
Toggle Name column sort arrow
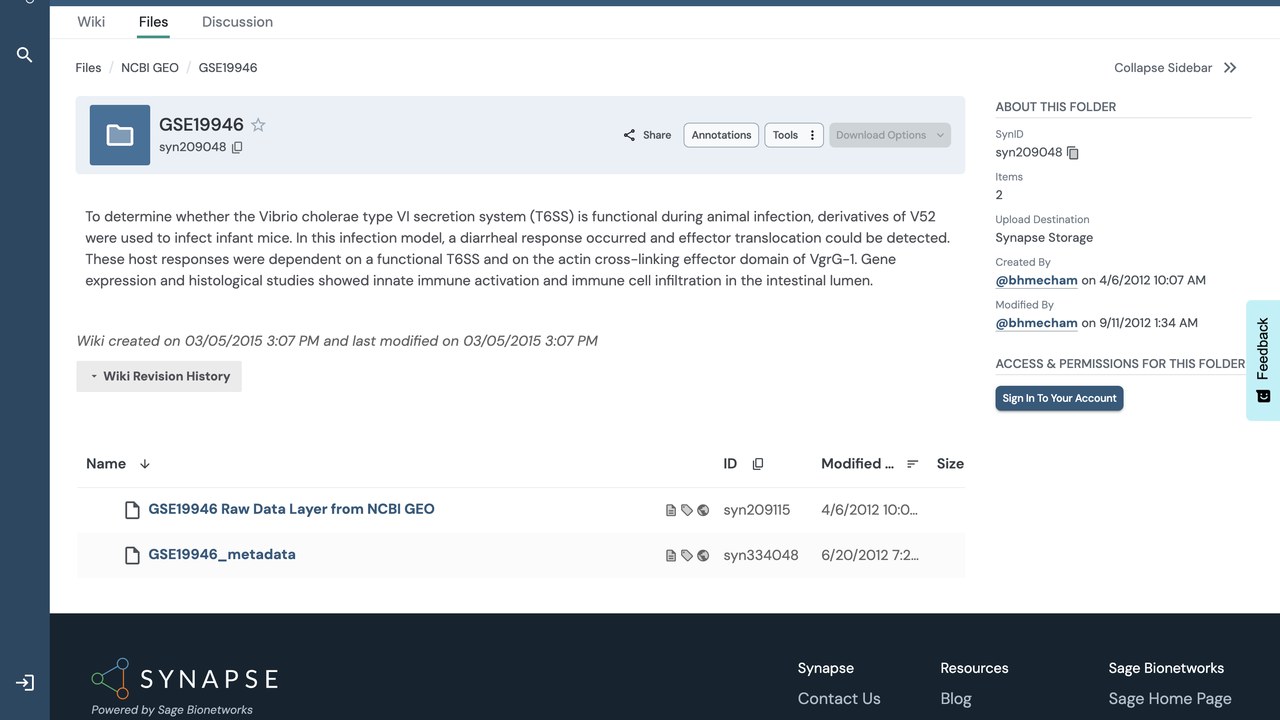click(x=145, y=464)
